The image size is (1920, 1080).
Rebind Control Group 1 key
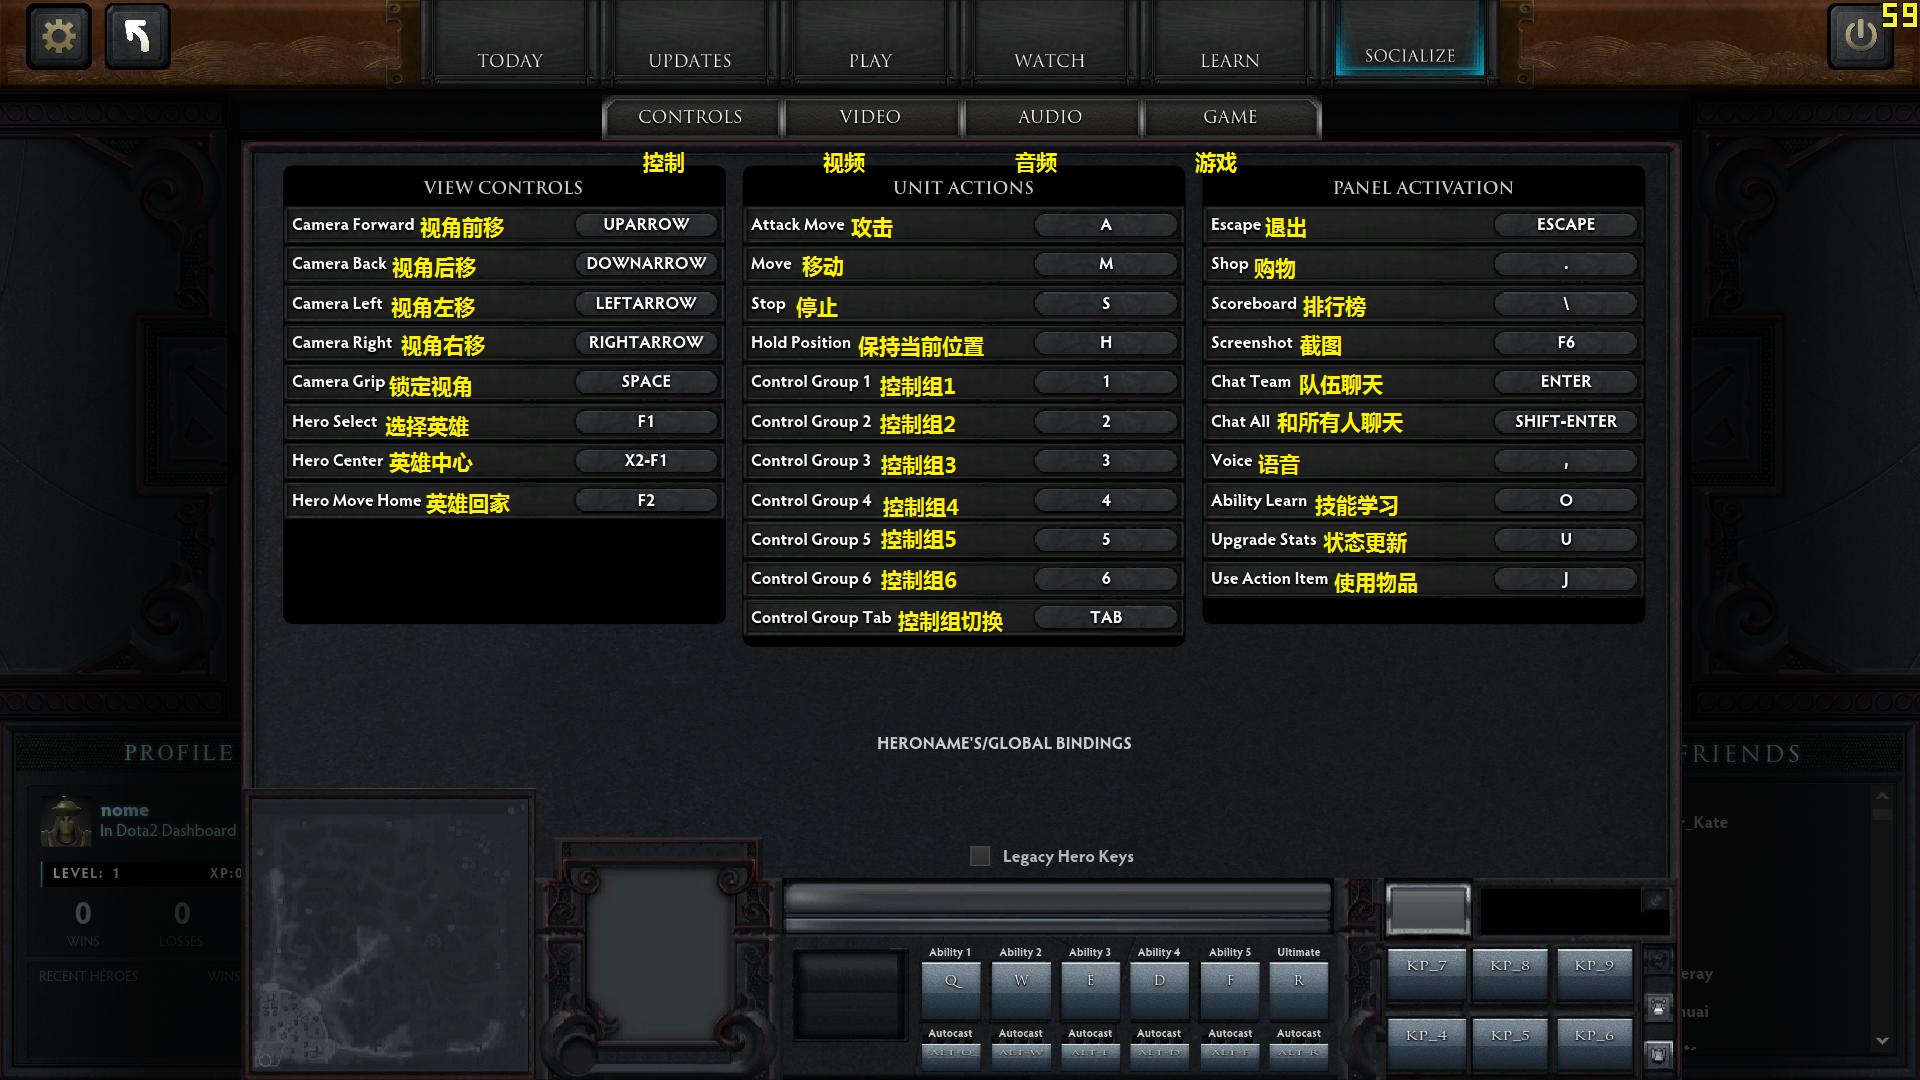[x=1106, y=382]
